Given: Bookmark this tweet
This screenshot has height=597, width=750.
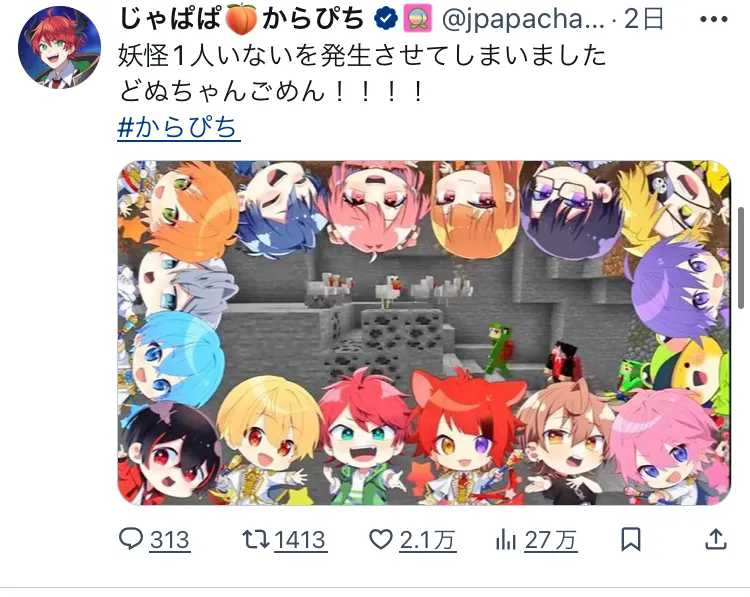Looking at the screenshot, I should coord(630,539).
